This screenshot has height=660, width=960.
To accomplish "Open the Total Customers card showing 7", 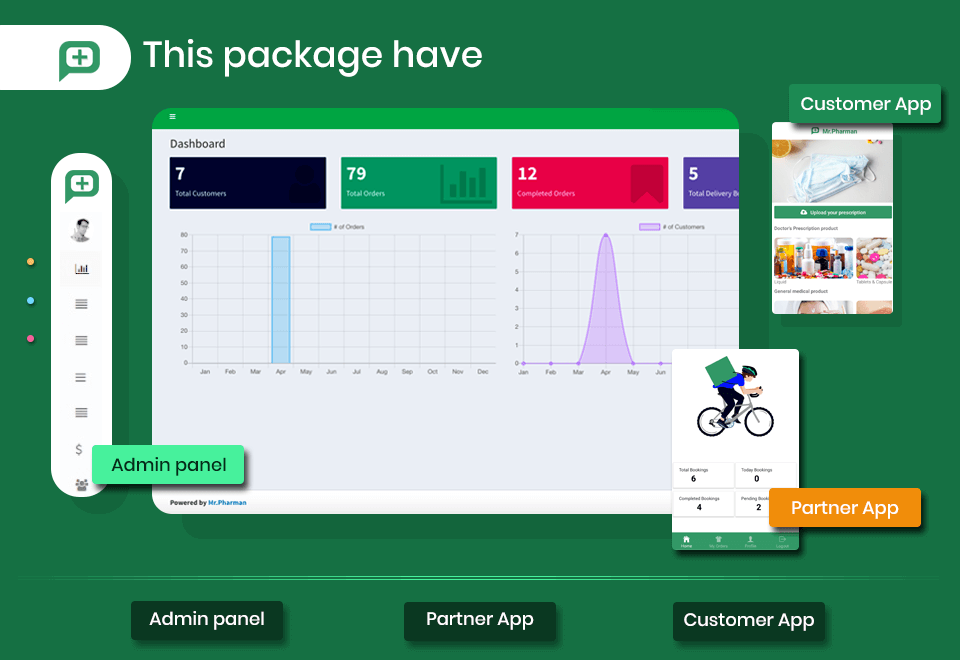I will click(248, 183).
